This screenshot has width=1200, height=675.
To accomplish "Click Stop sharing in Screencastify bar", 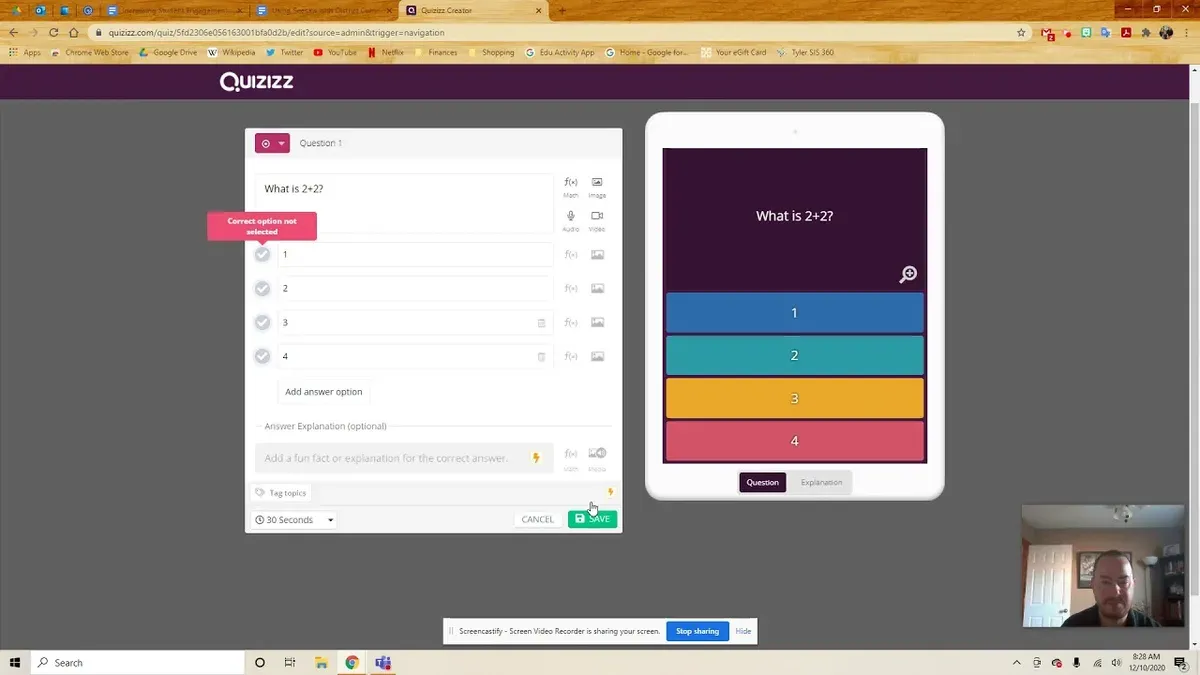I will [x=697, y=631].
